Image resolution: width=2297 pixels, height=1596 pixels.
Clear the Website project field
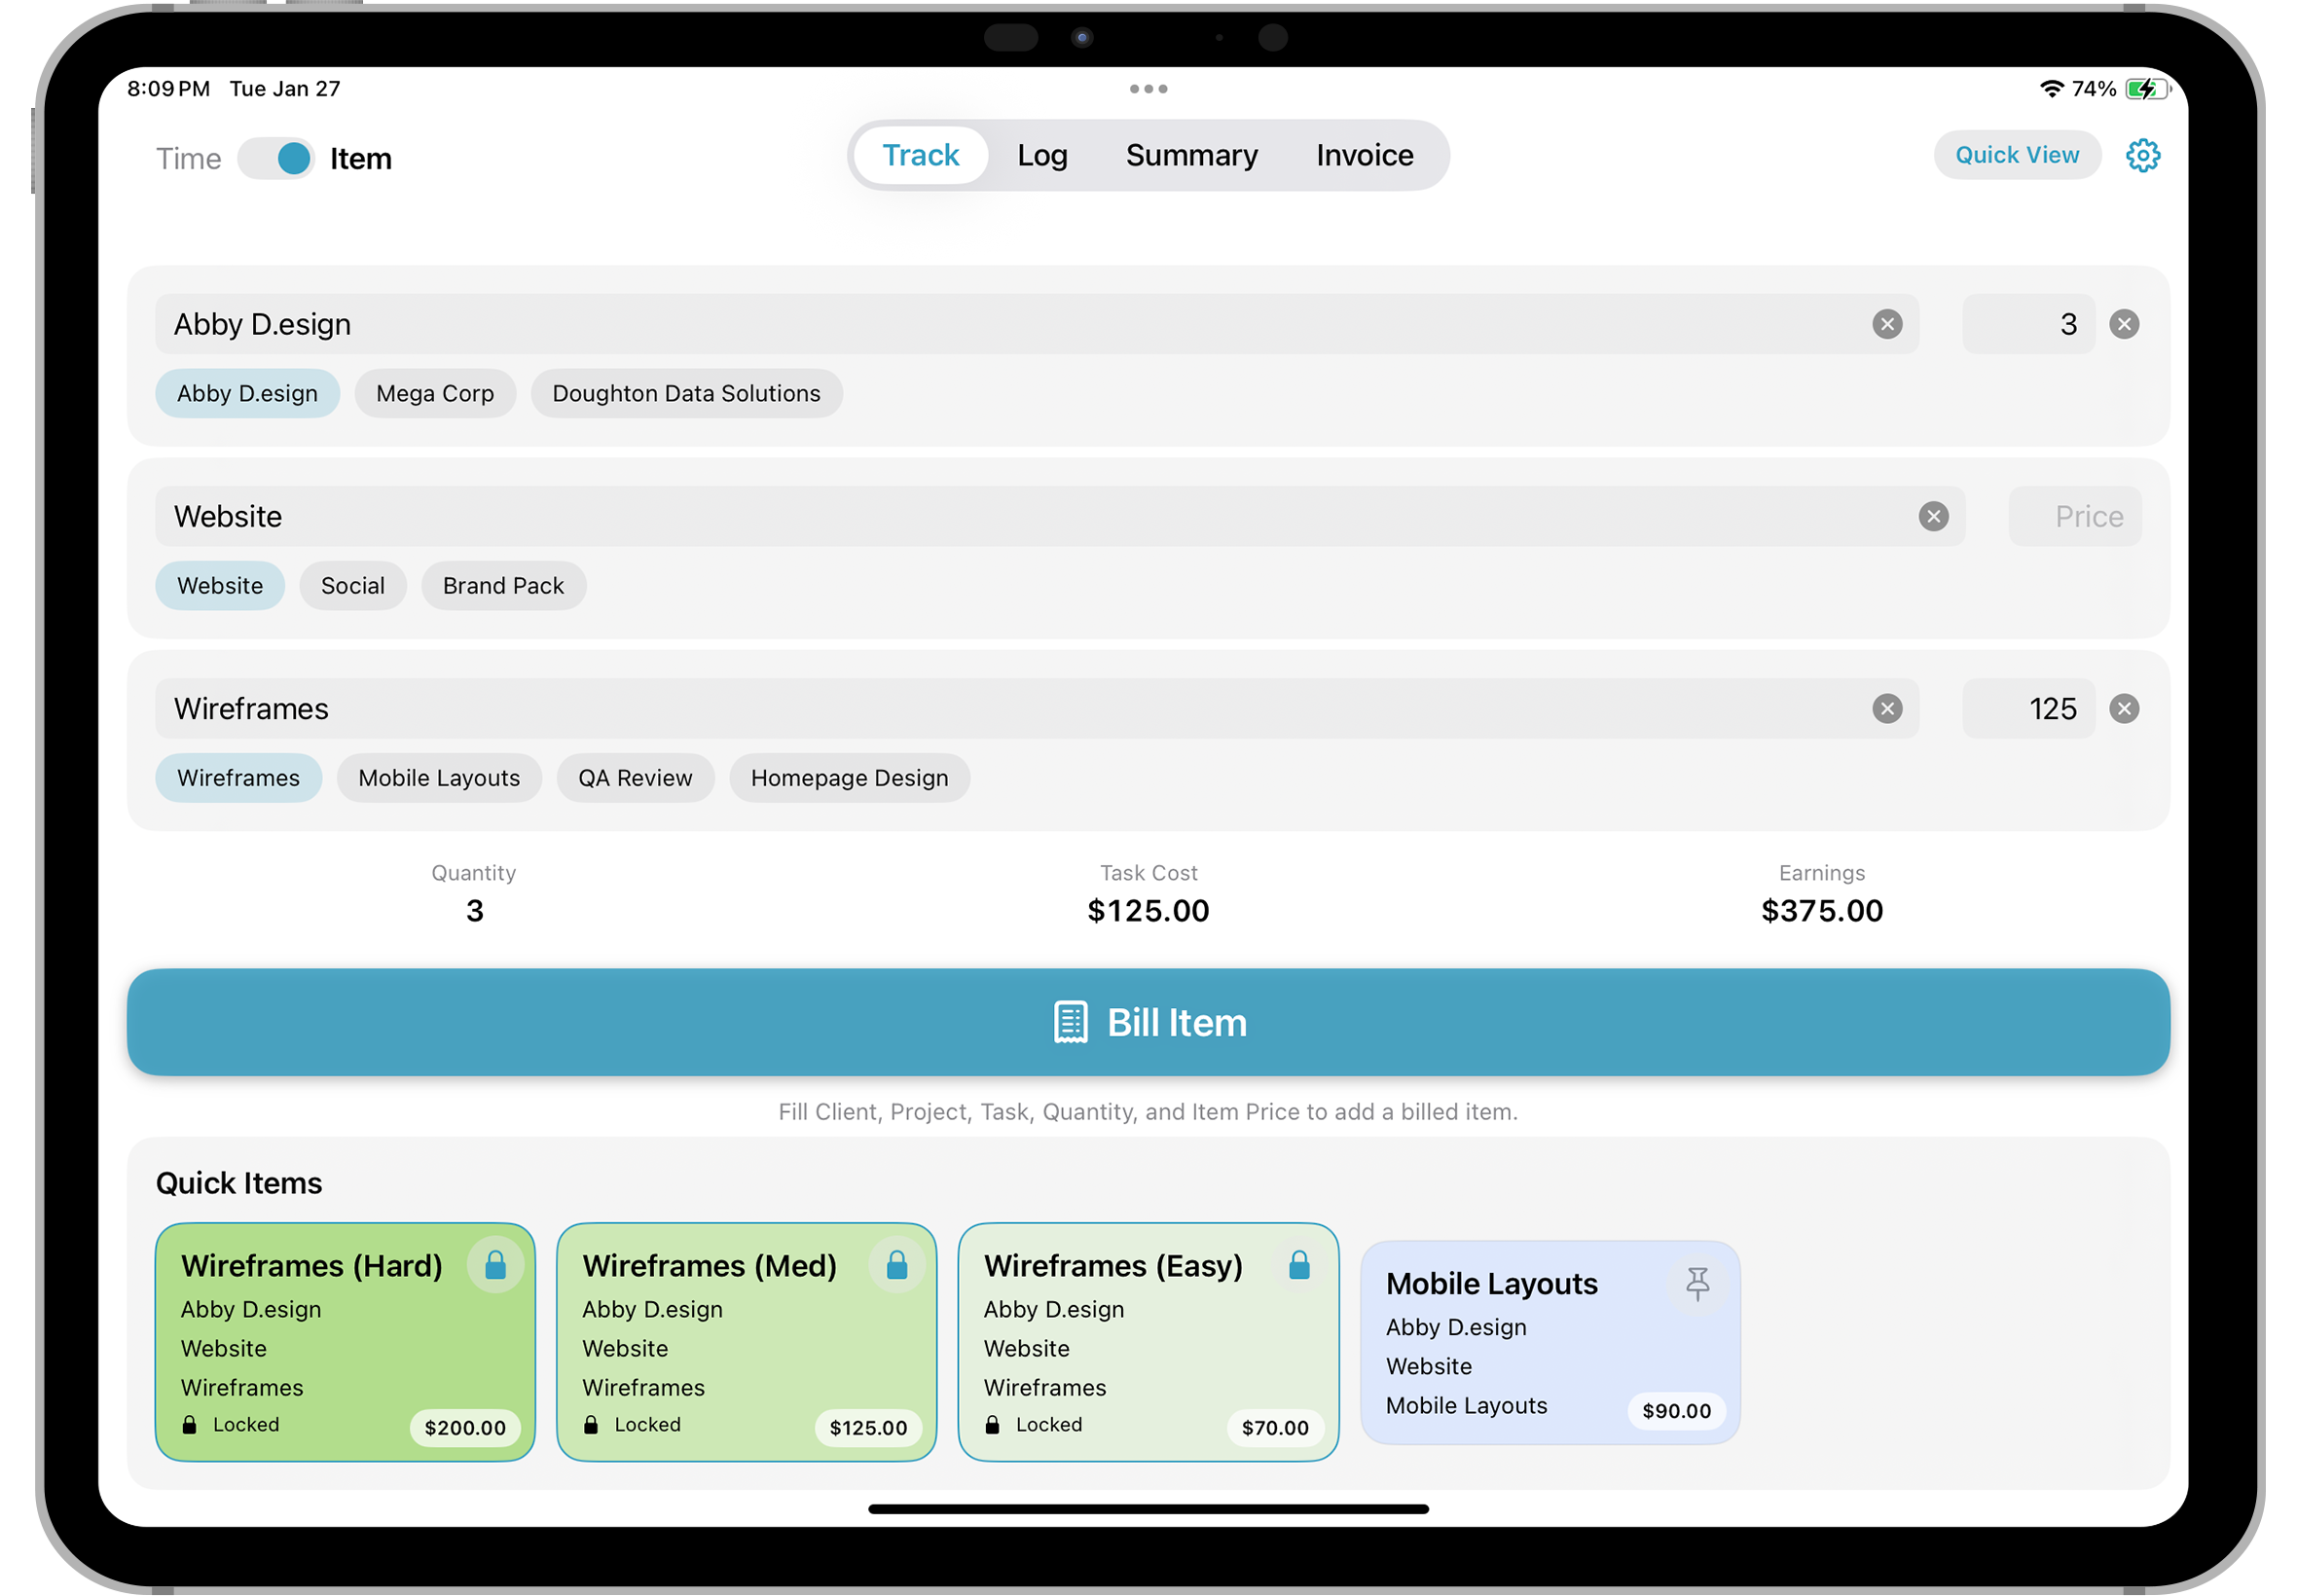[1932, 516]
